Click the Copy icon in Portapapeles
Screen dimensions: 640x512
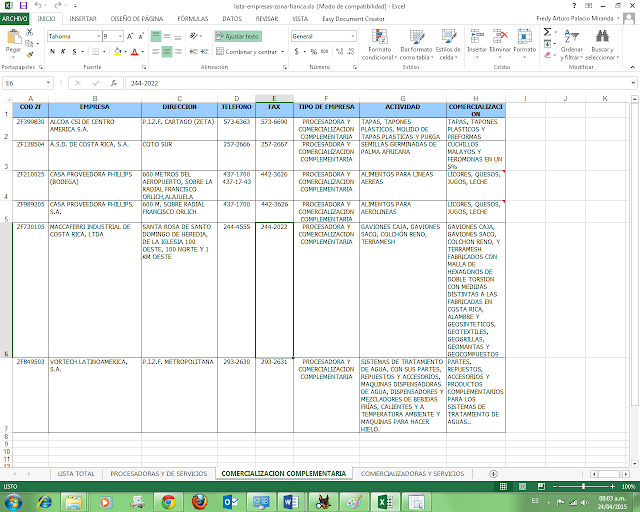(29, 43)
